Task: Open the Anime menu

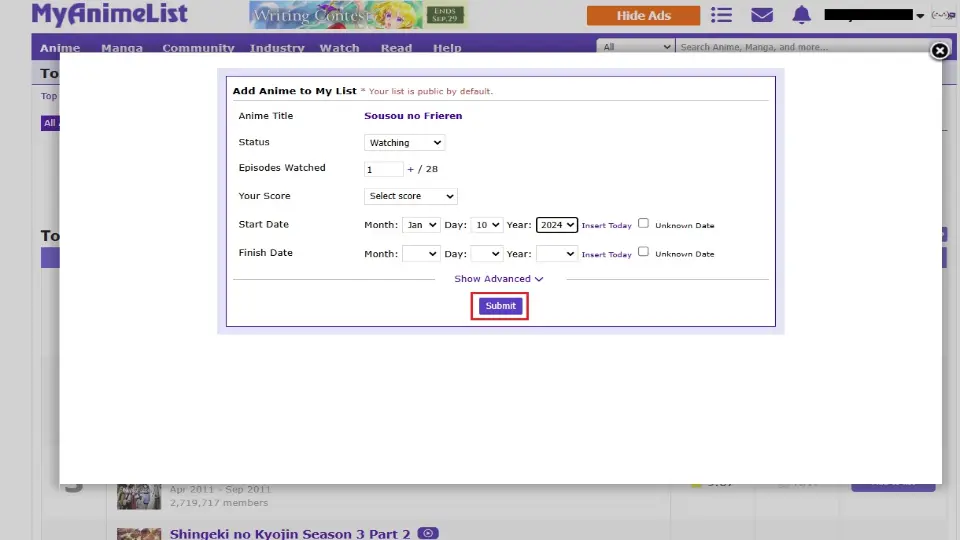Action: (x=60, y=48)
